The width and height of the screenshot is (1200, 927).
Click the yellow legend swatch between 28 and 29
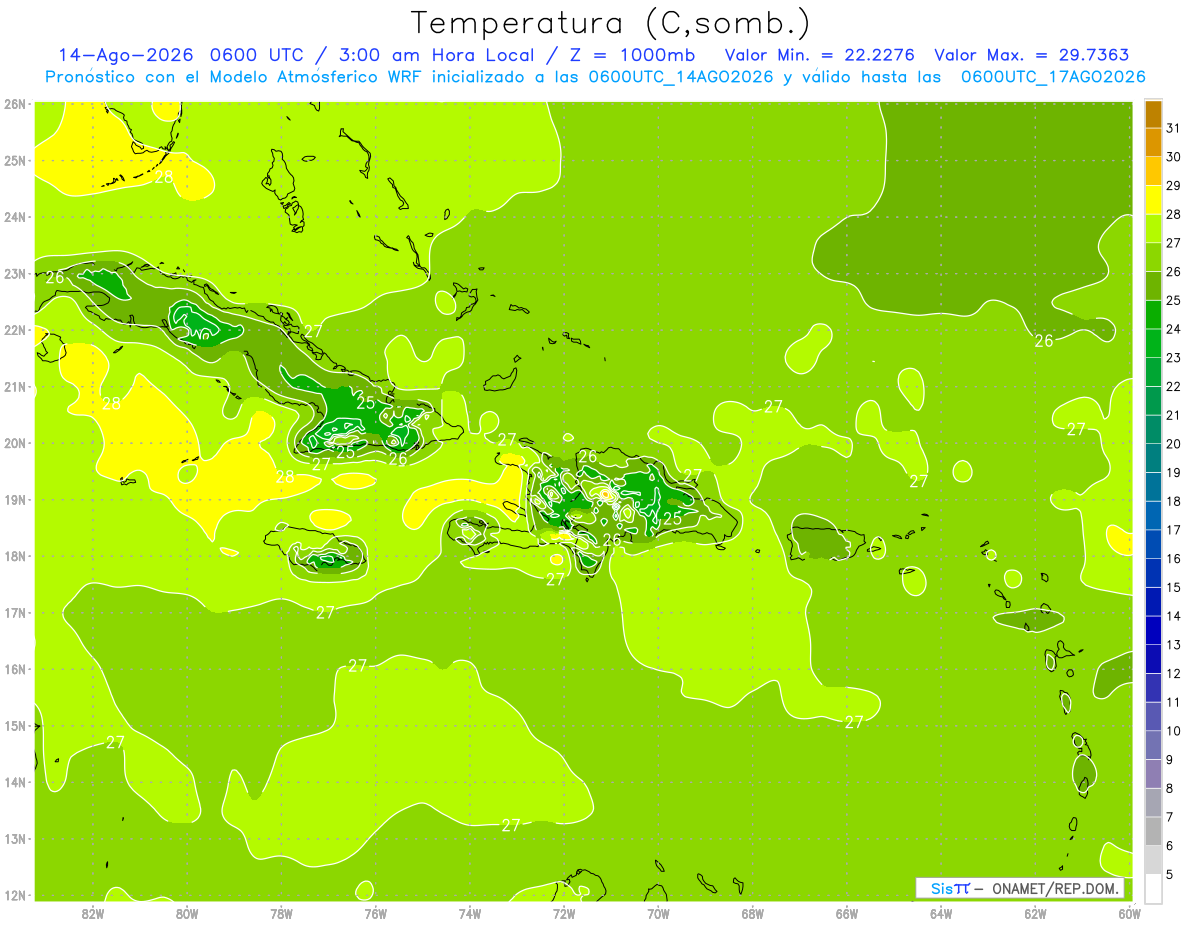pyautogui.click(x=1153, y=200)
